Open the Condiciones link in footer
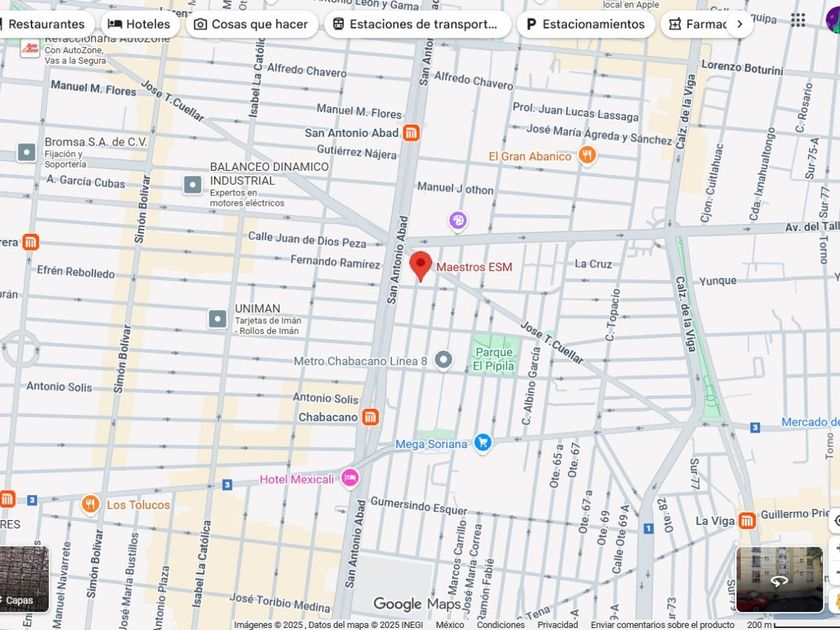The height and width of the screenshot is (630, 840). point(501,625)
